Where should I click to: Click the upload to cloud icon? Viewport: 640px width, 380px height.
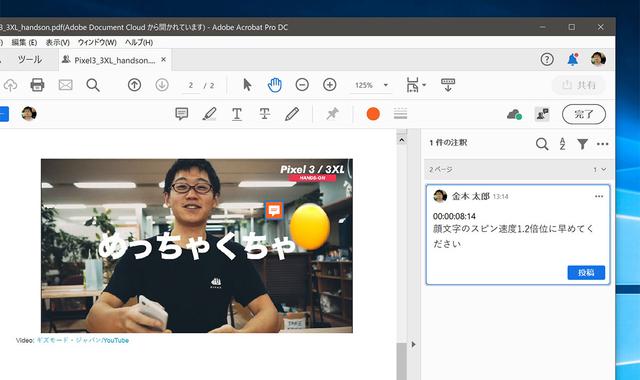[x=10, y=85]
